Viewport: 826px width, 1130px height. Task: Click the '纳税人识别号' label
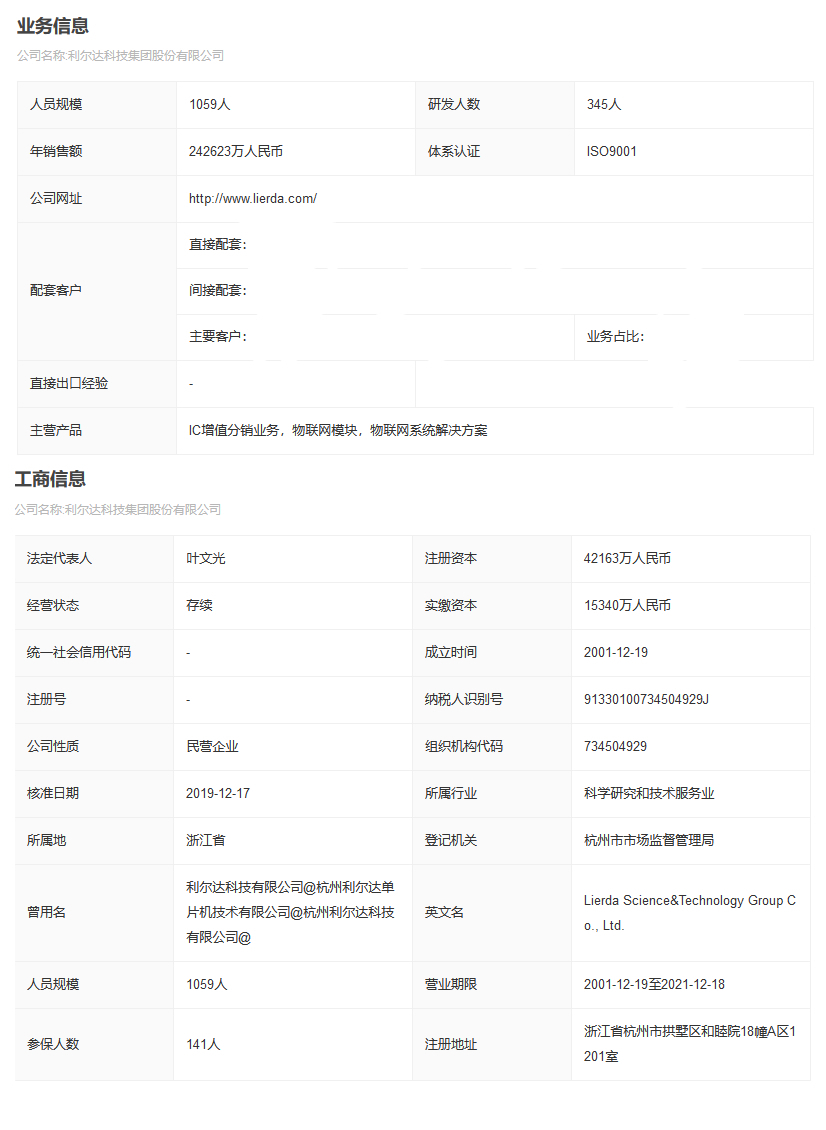tap(464, 699)
